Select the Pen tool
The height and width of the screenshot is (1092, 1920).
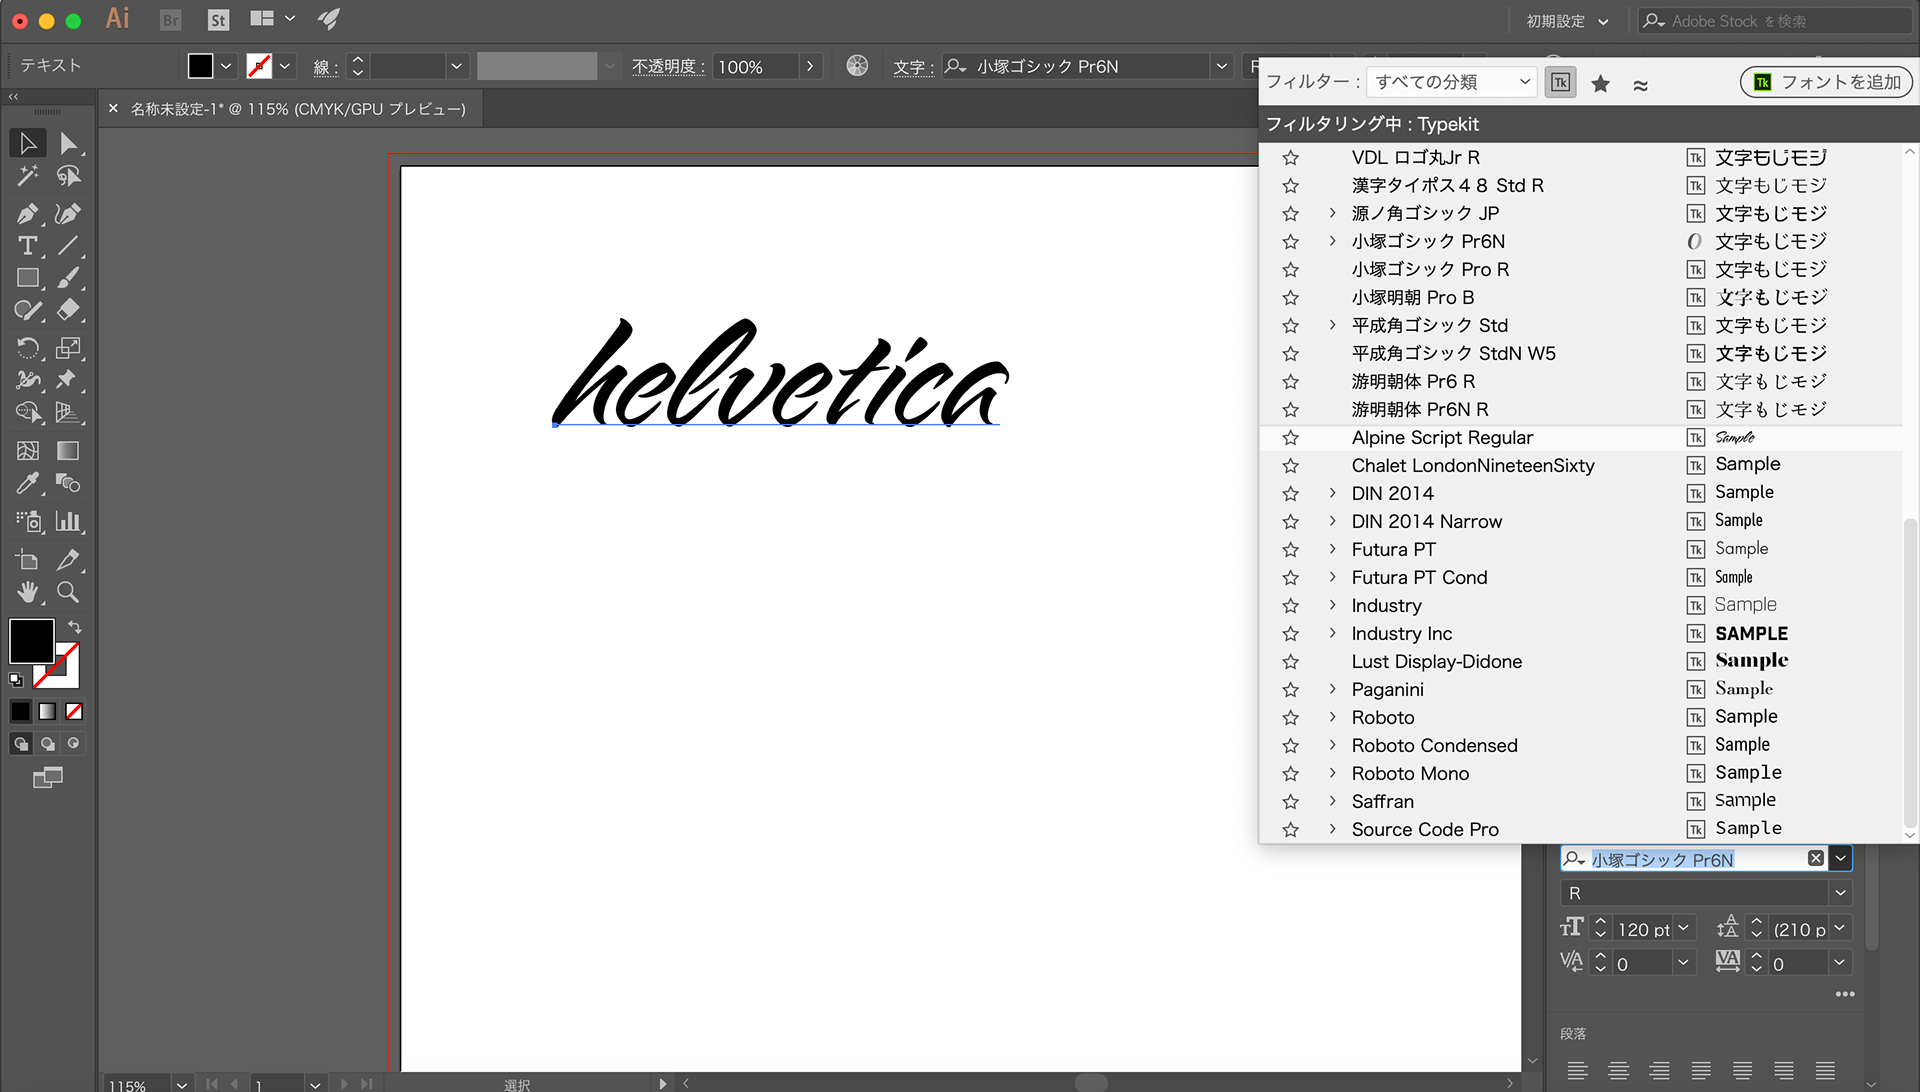coord(28,213)
